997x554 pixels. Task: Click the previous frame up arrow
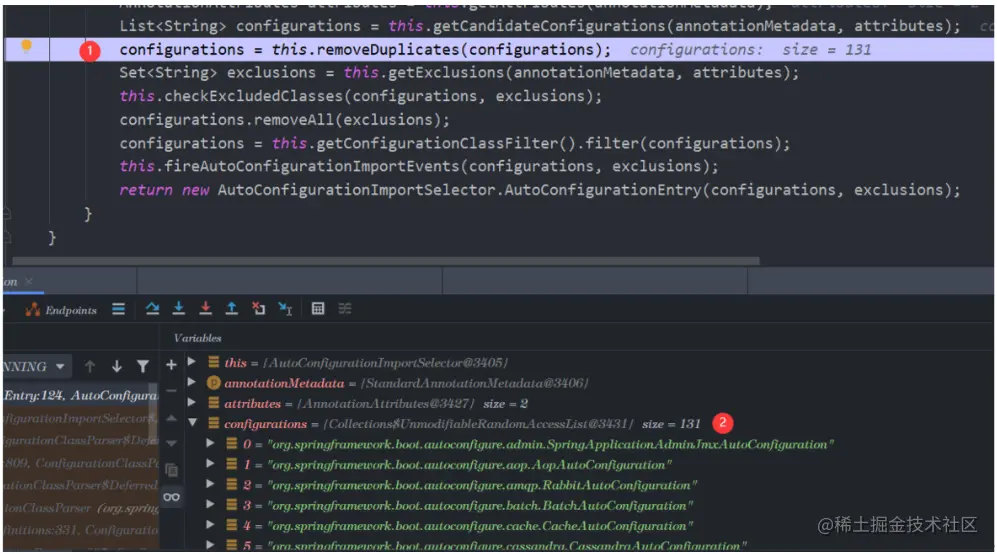click(x=90, y=366)
